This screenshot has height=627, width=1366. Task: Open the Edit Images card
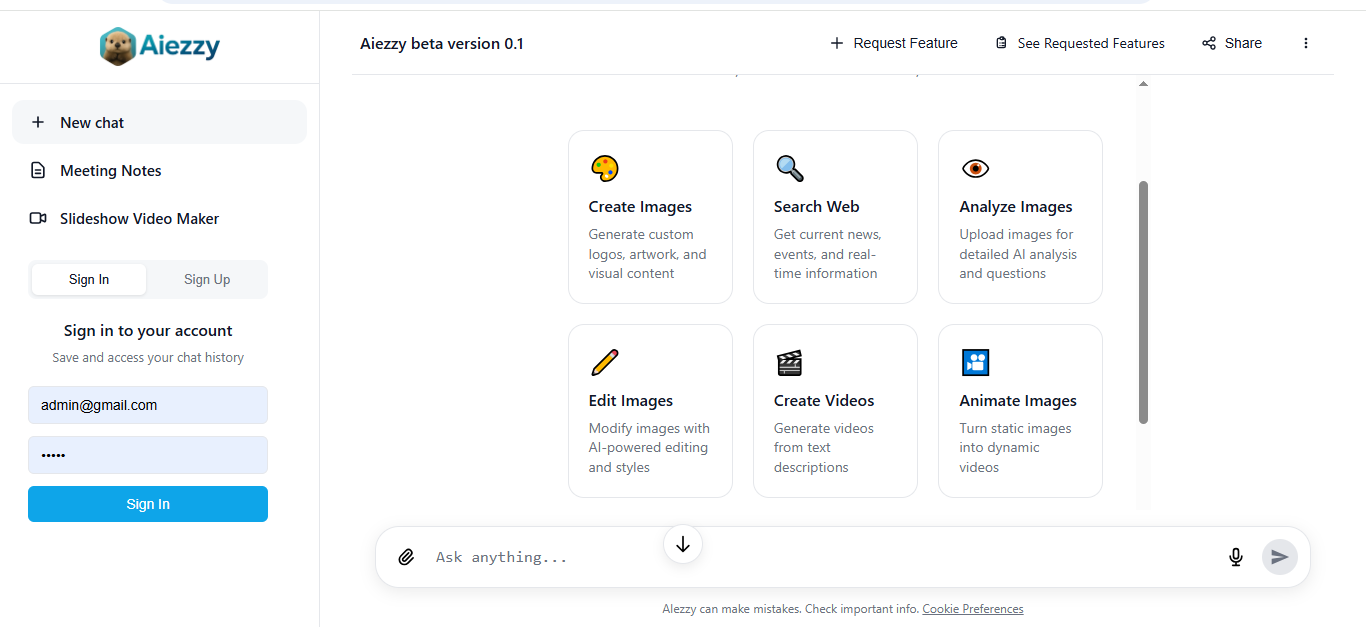point(650,411)
